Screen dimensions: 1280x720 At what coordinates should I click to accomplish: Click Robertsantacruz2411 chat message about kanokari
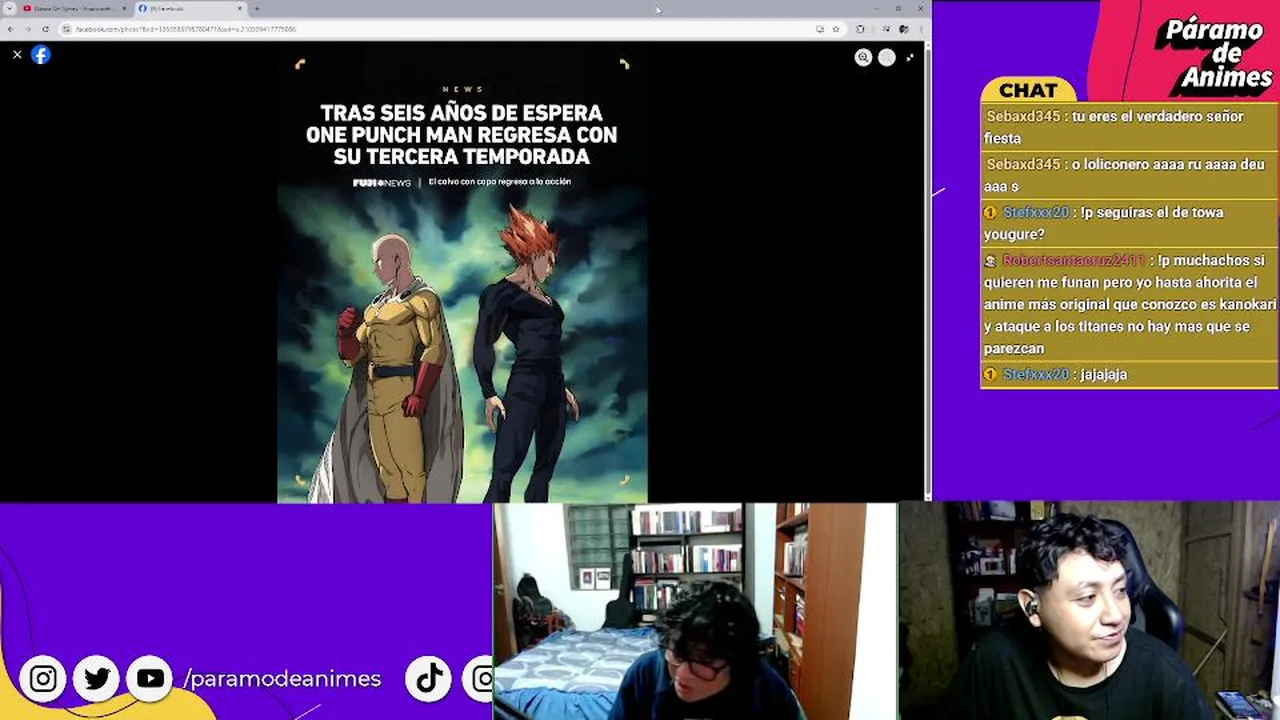click(1128, 304)
